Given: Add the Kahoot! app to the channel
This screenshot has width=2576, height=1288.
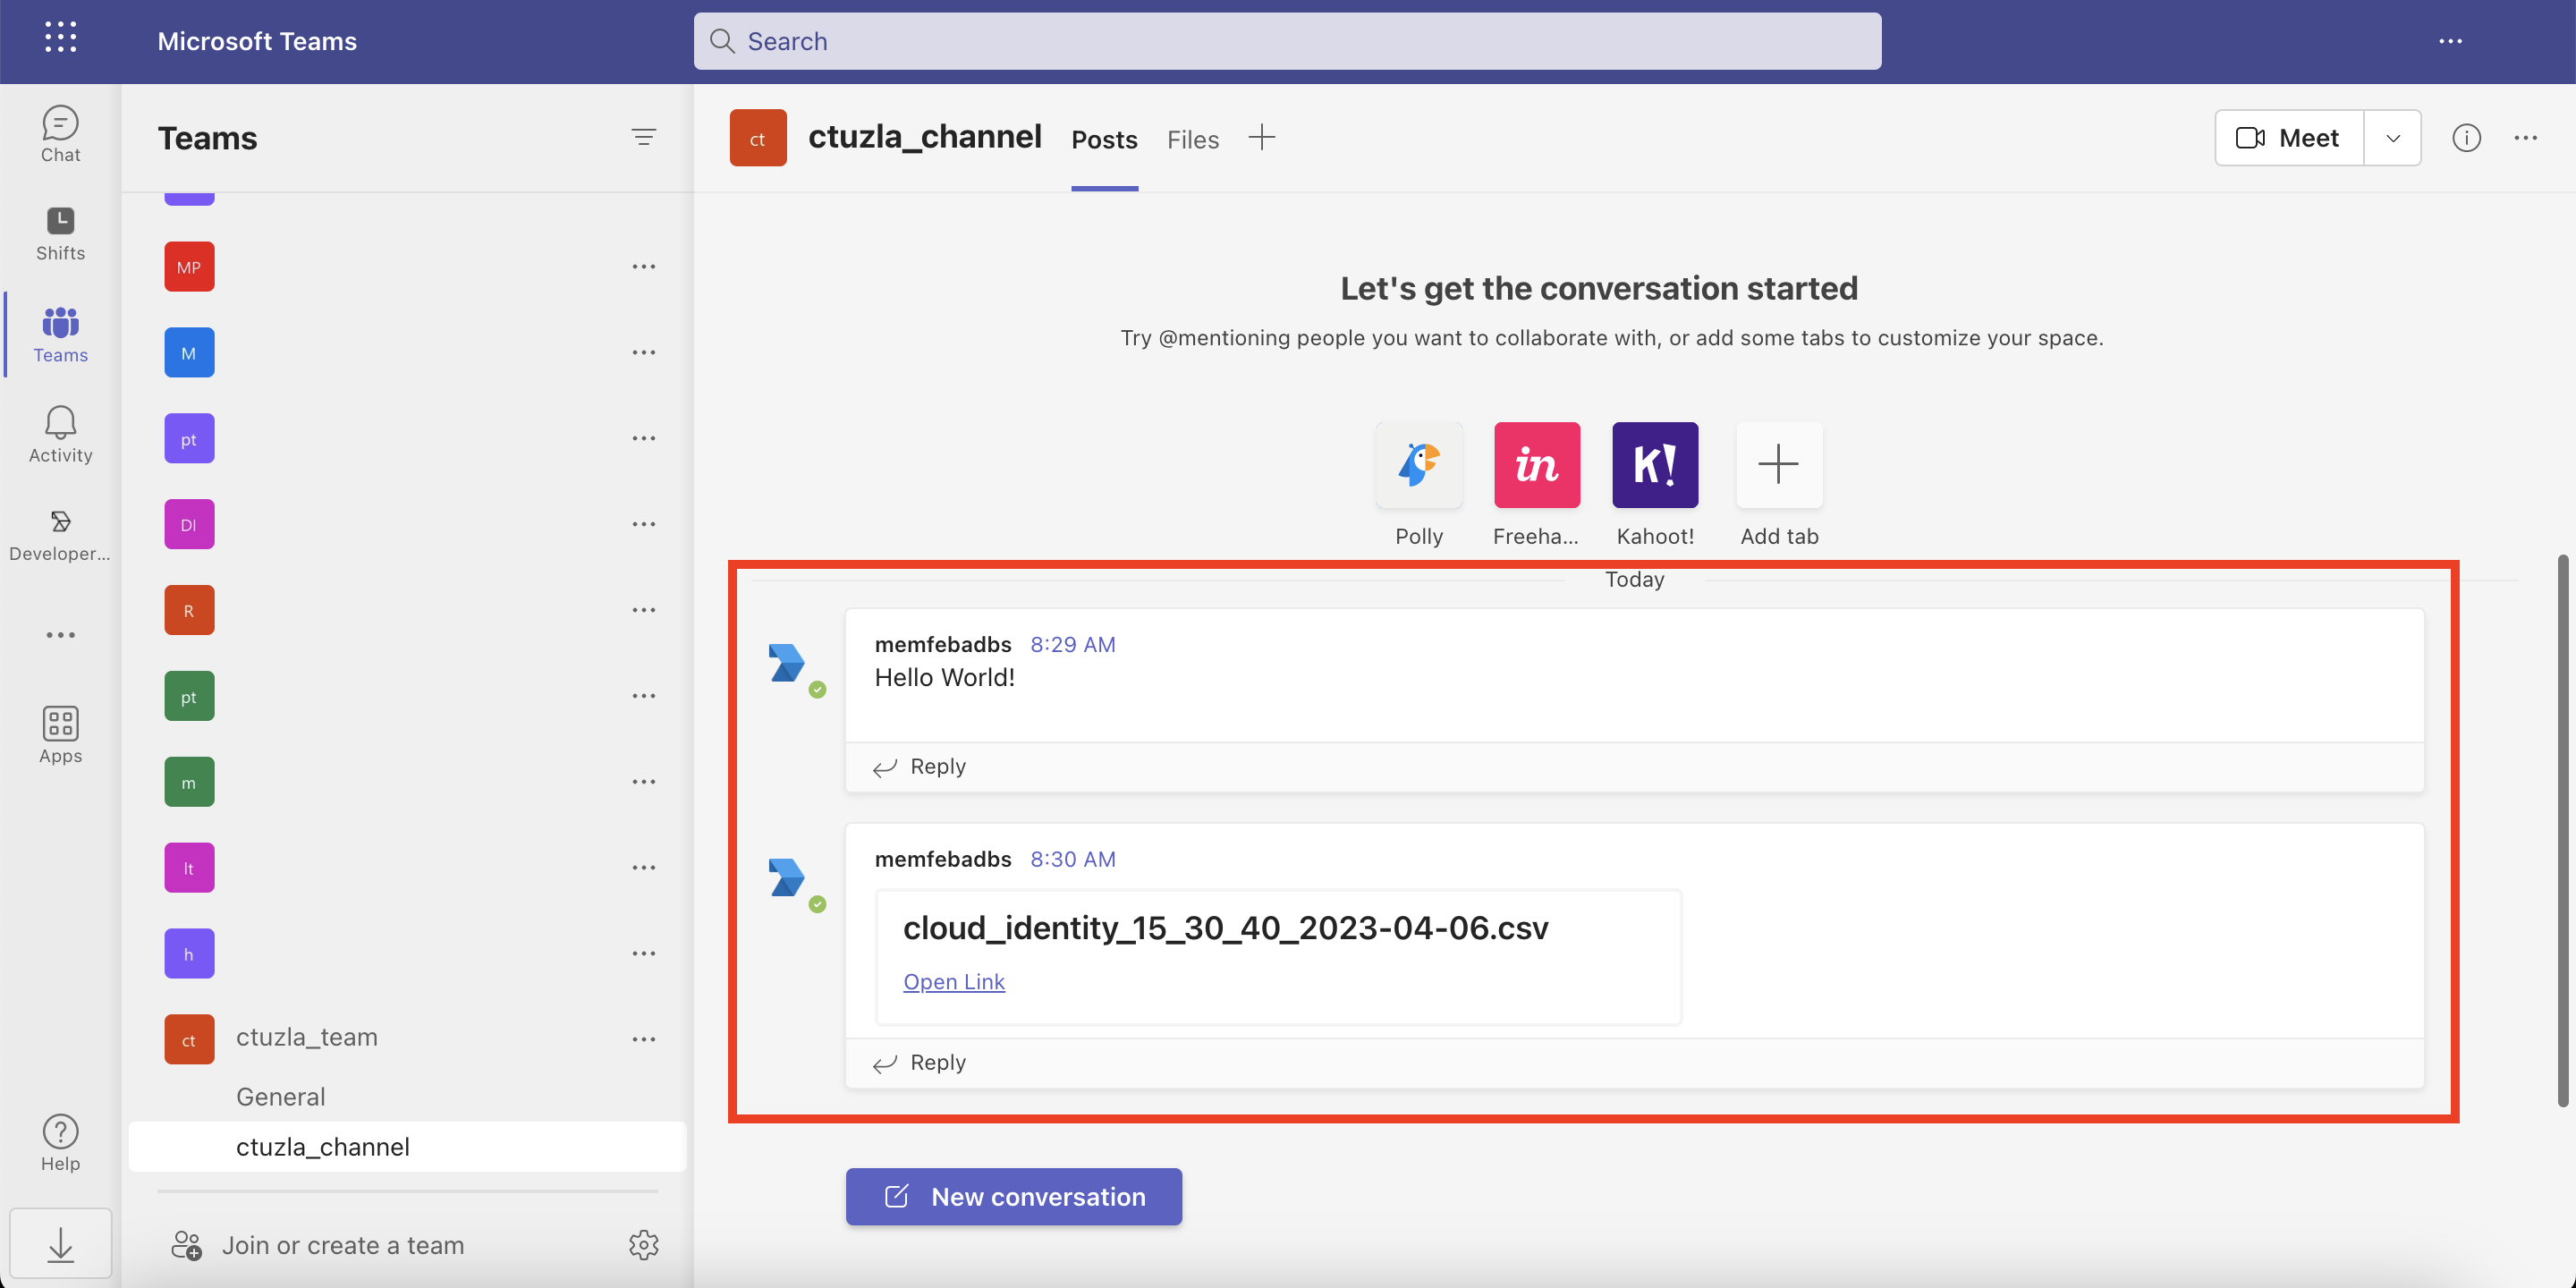Looking at the screenshot, I should click(1654, 465).
